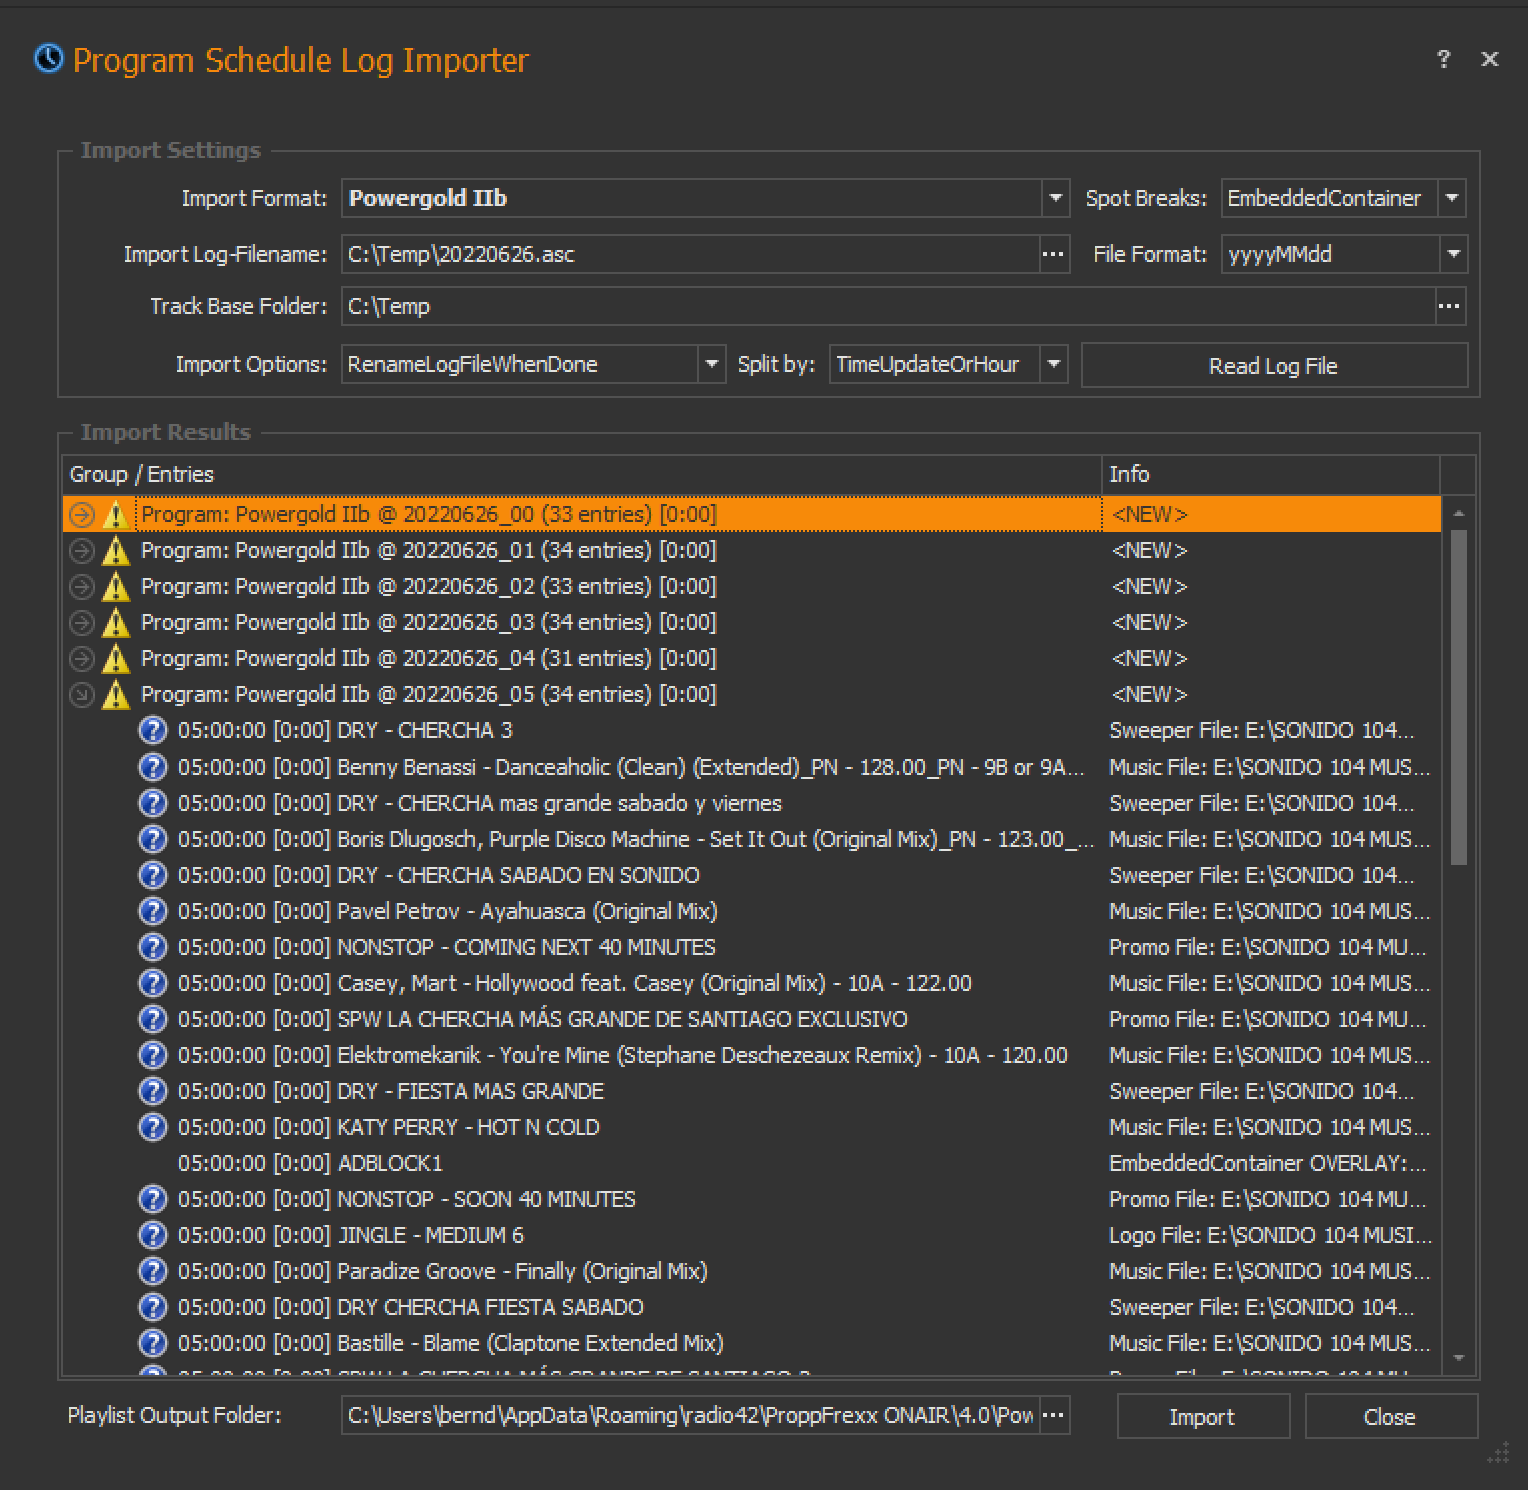
Task: Collapse the 20220626_05 program group
Action: (82, 695)
